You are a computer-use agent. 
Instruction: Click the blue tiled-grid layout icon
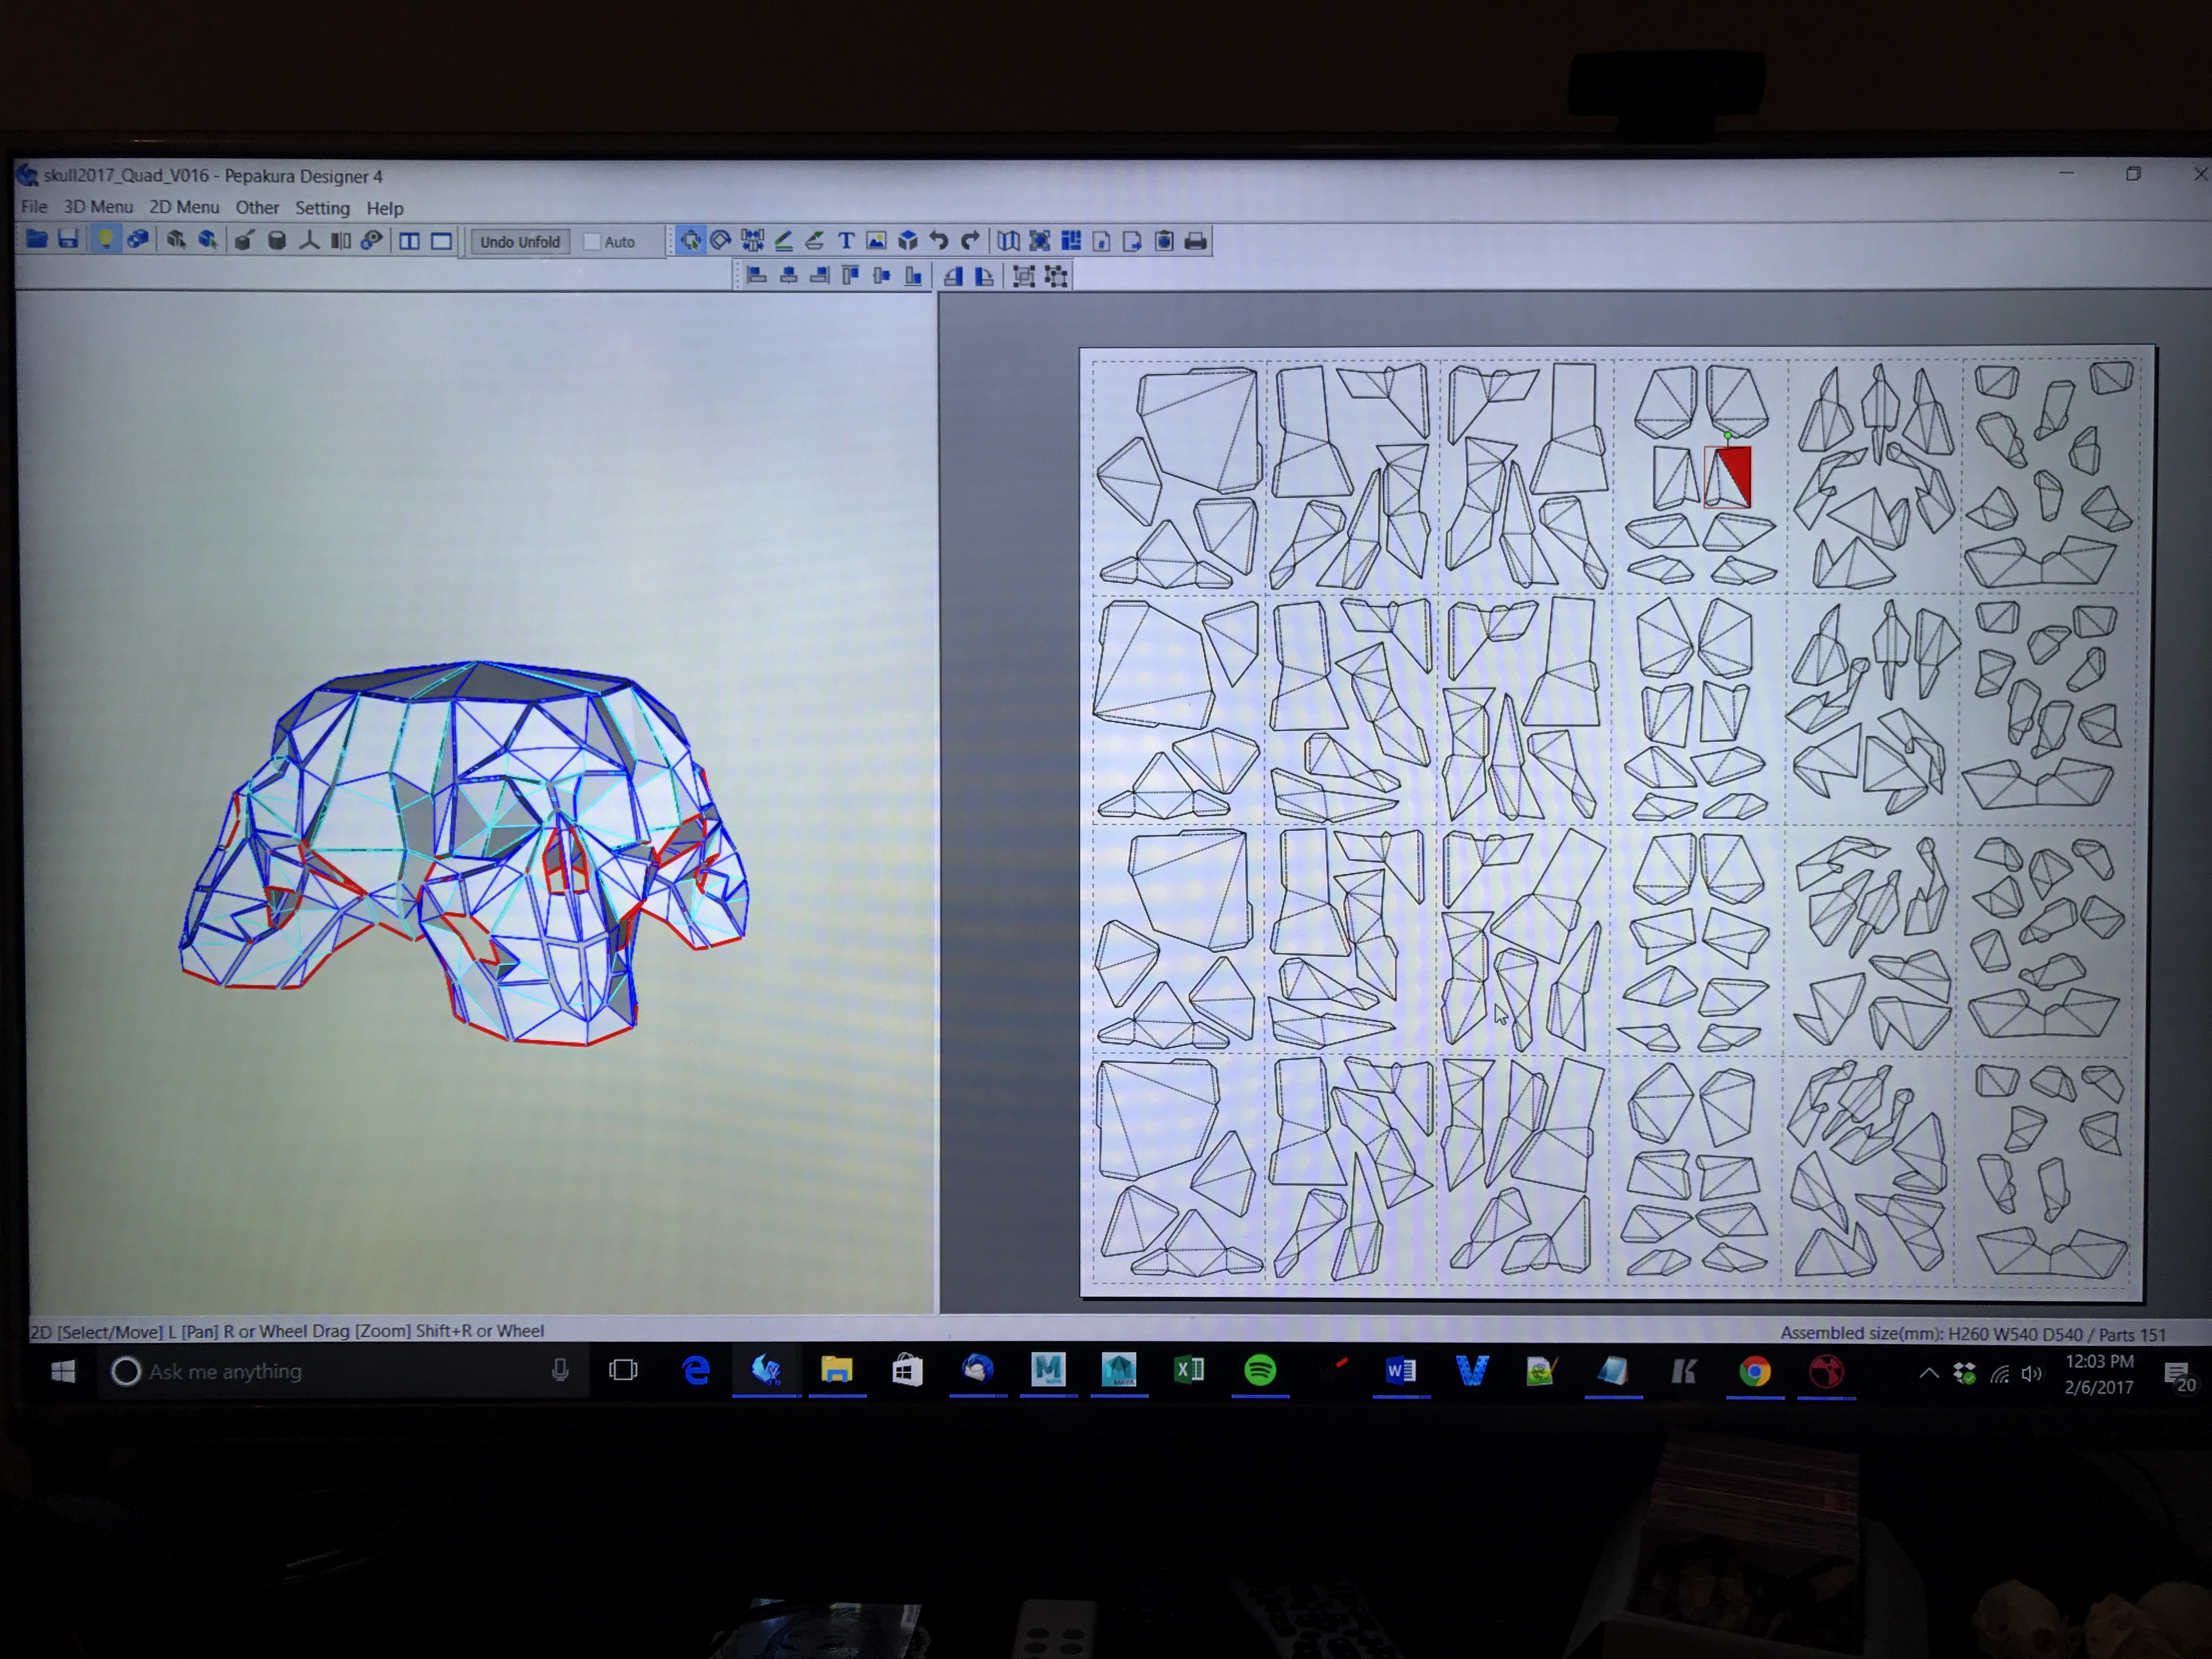[1071, 241]
